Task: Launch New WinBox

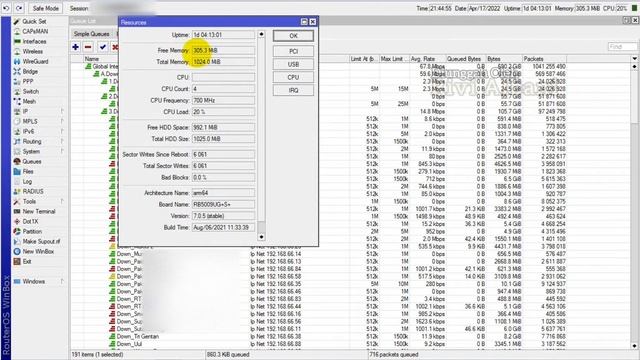Action: coord(38,251)
